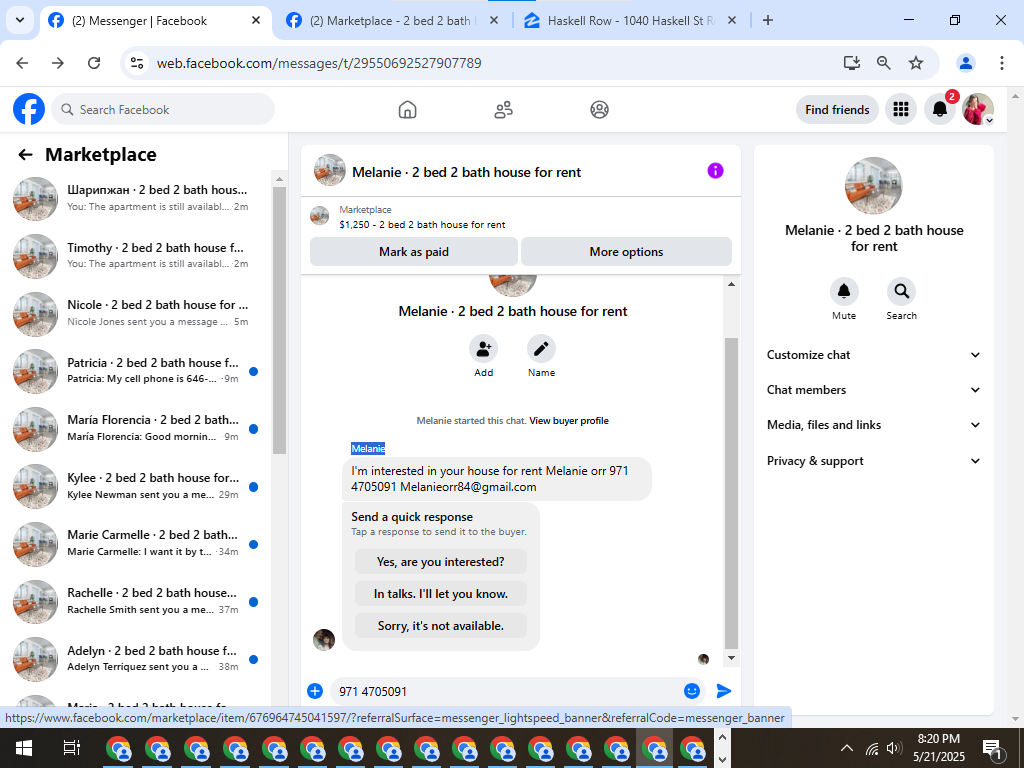Click the Name pencil edit icon

click(541, 349)
